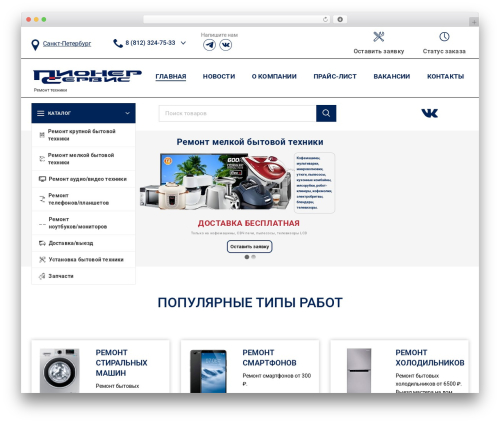The image size is (500, 423).
Task: Open the Telegram messenger icon
Action: [209, 45]
